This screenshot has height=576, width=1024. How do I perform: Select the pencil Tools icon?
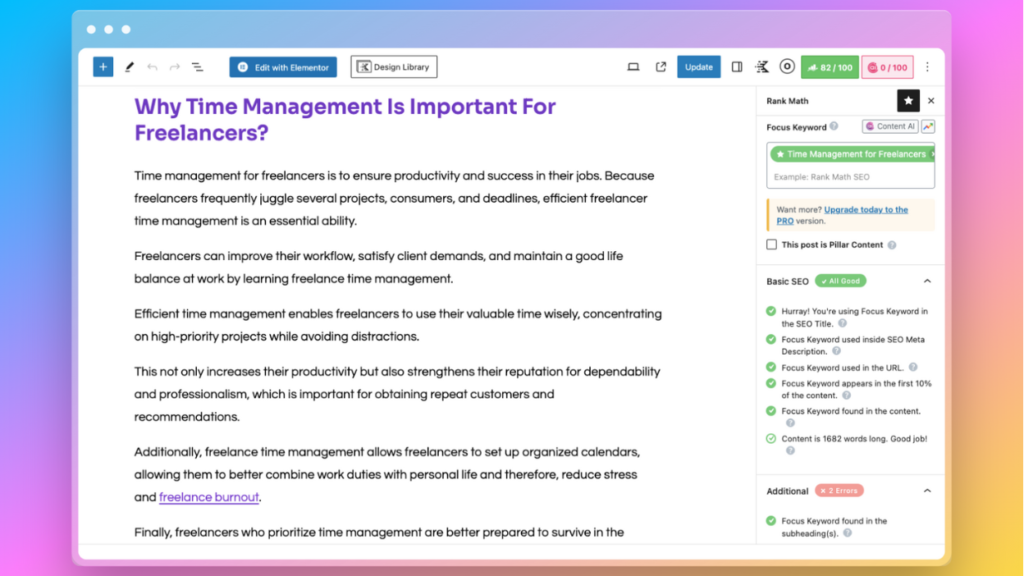[129, 67]
